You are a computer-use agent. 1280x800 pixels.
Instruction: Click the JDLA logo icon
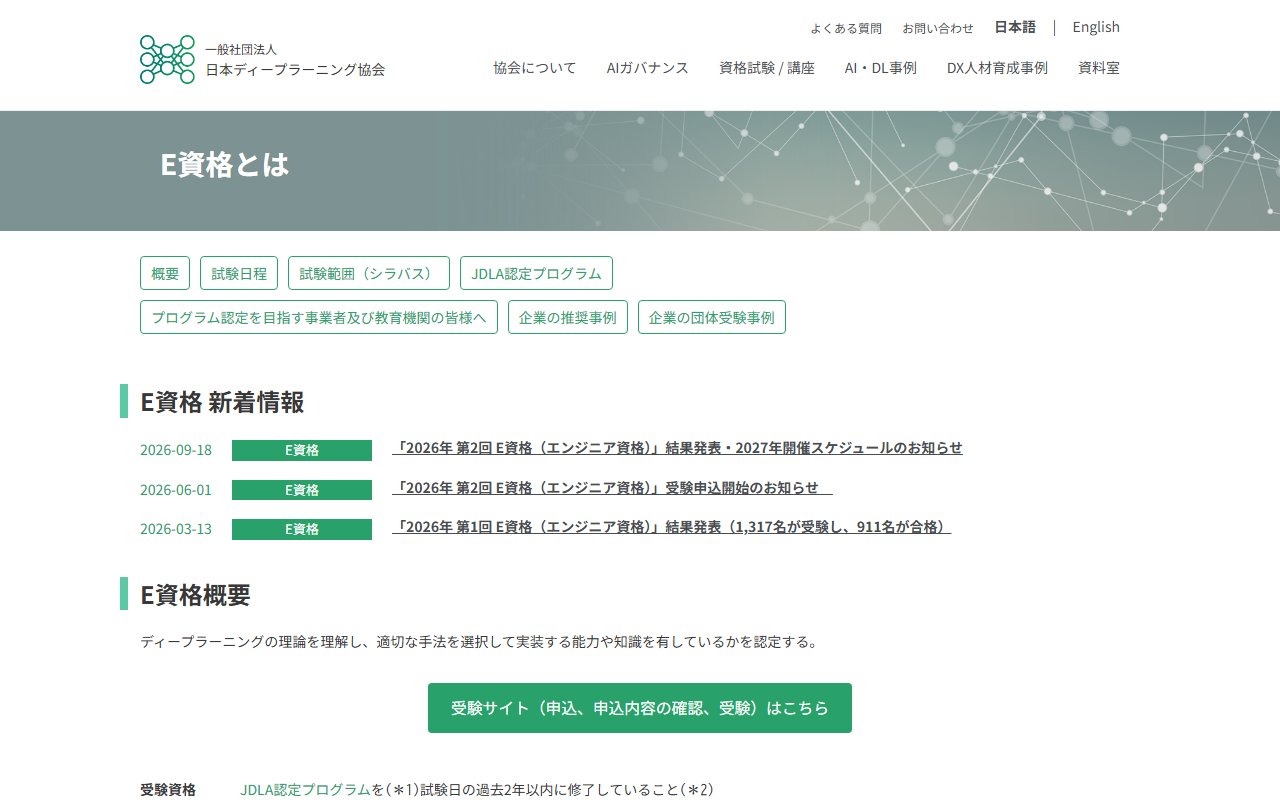[167, 59]
